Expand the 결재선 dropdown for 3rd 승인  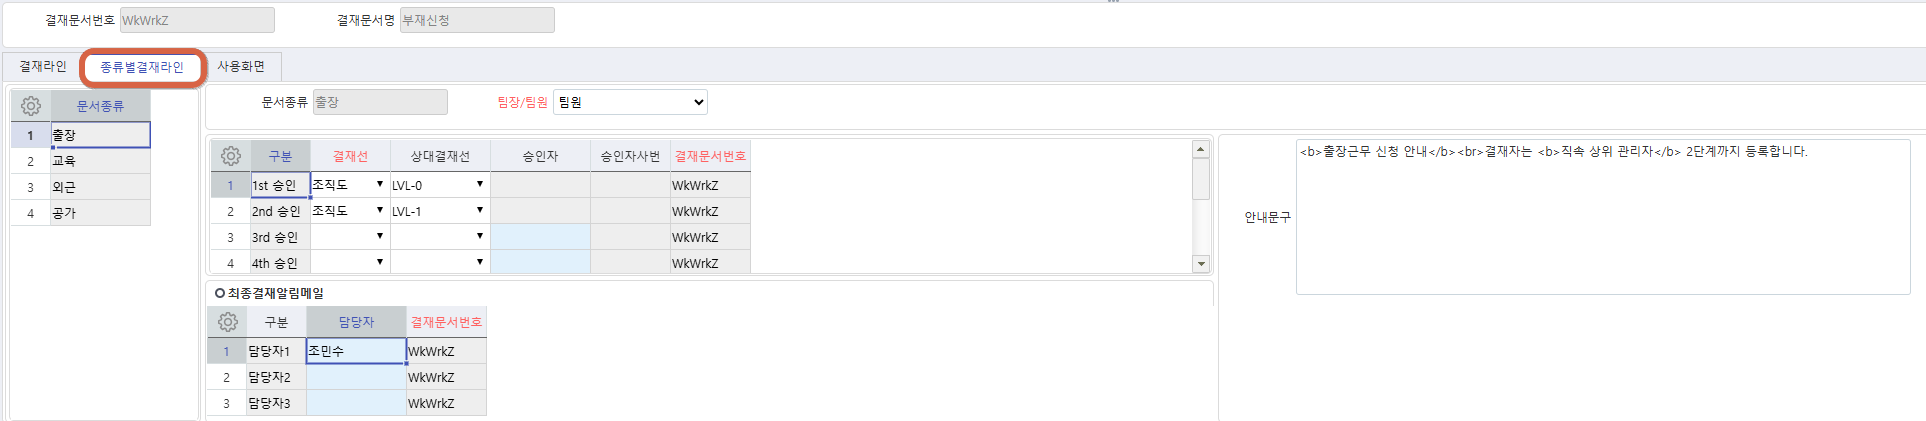pos(379,237)
